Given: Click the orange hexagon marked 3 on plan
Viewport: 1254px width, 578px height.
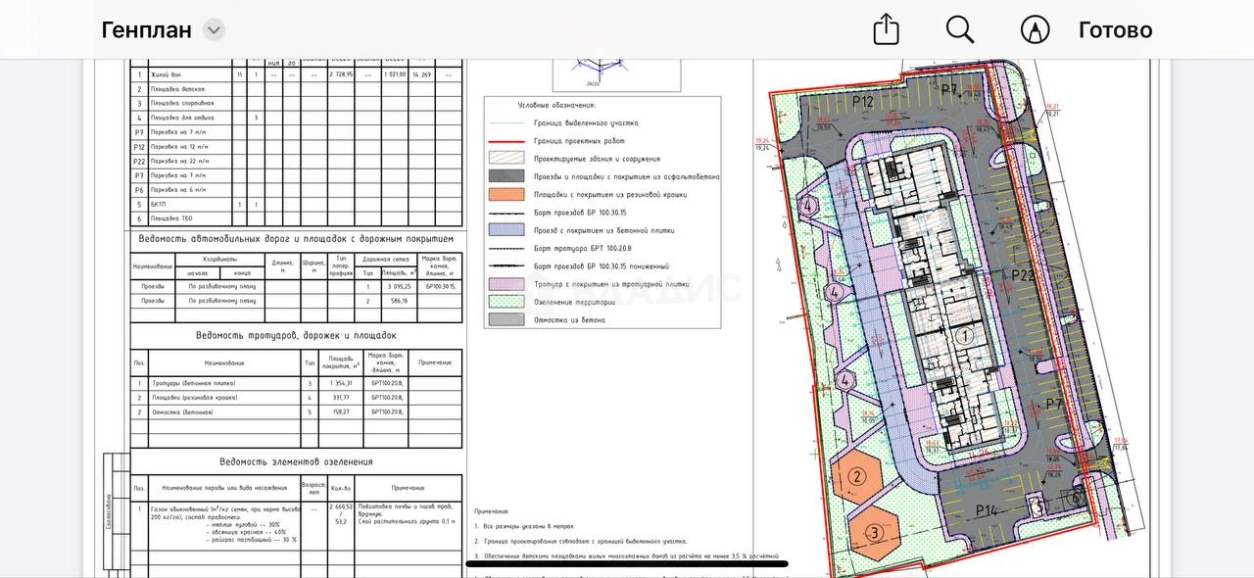Looking at the screenshot, I should 874,532.
